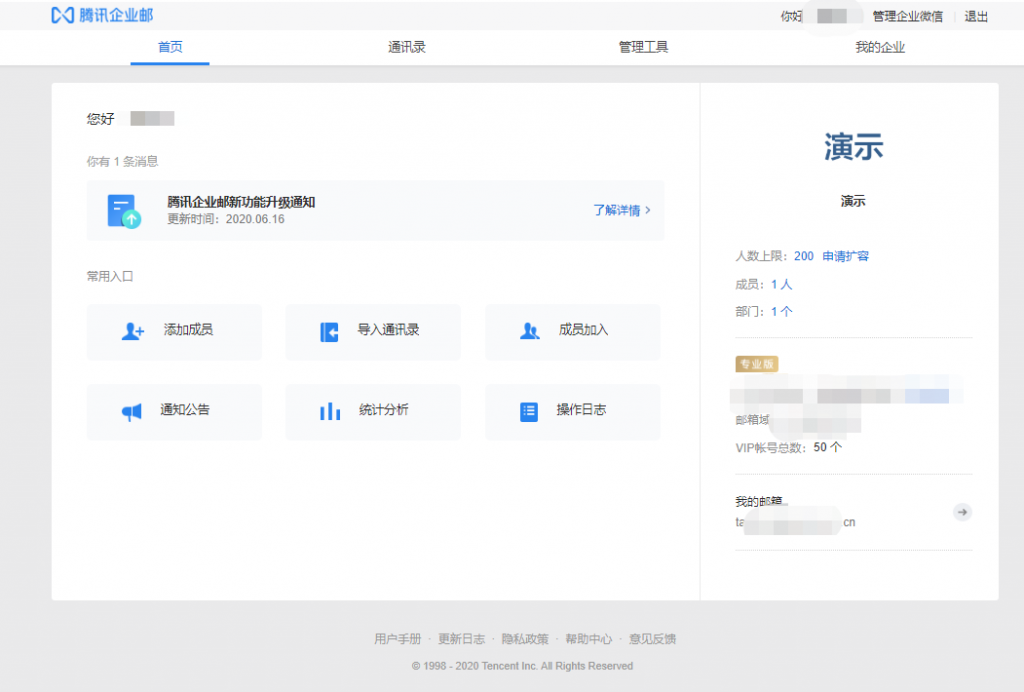
Task: Expand details via 了解详情 link
Action: (621, 210)
